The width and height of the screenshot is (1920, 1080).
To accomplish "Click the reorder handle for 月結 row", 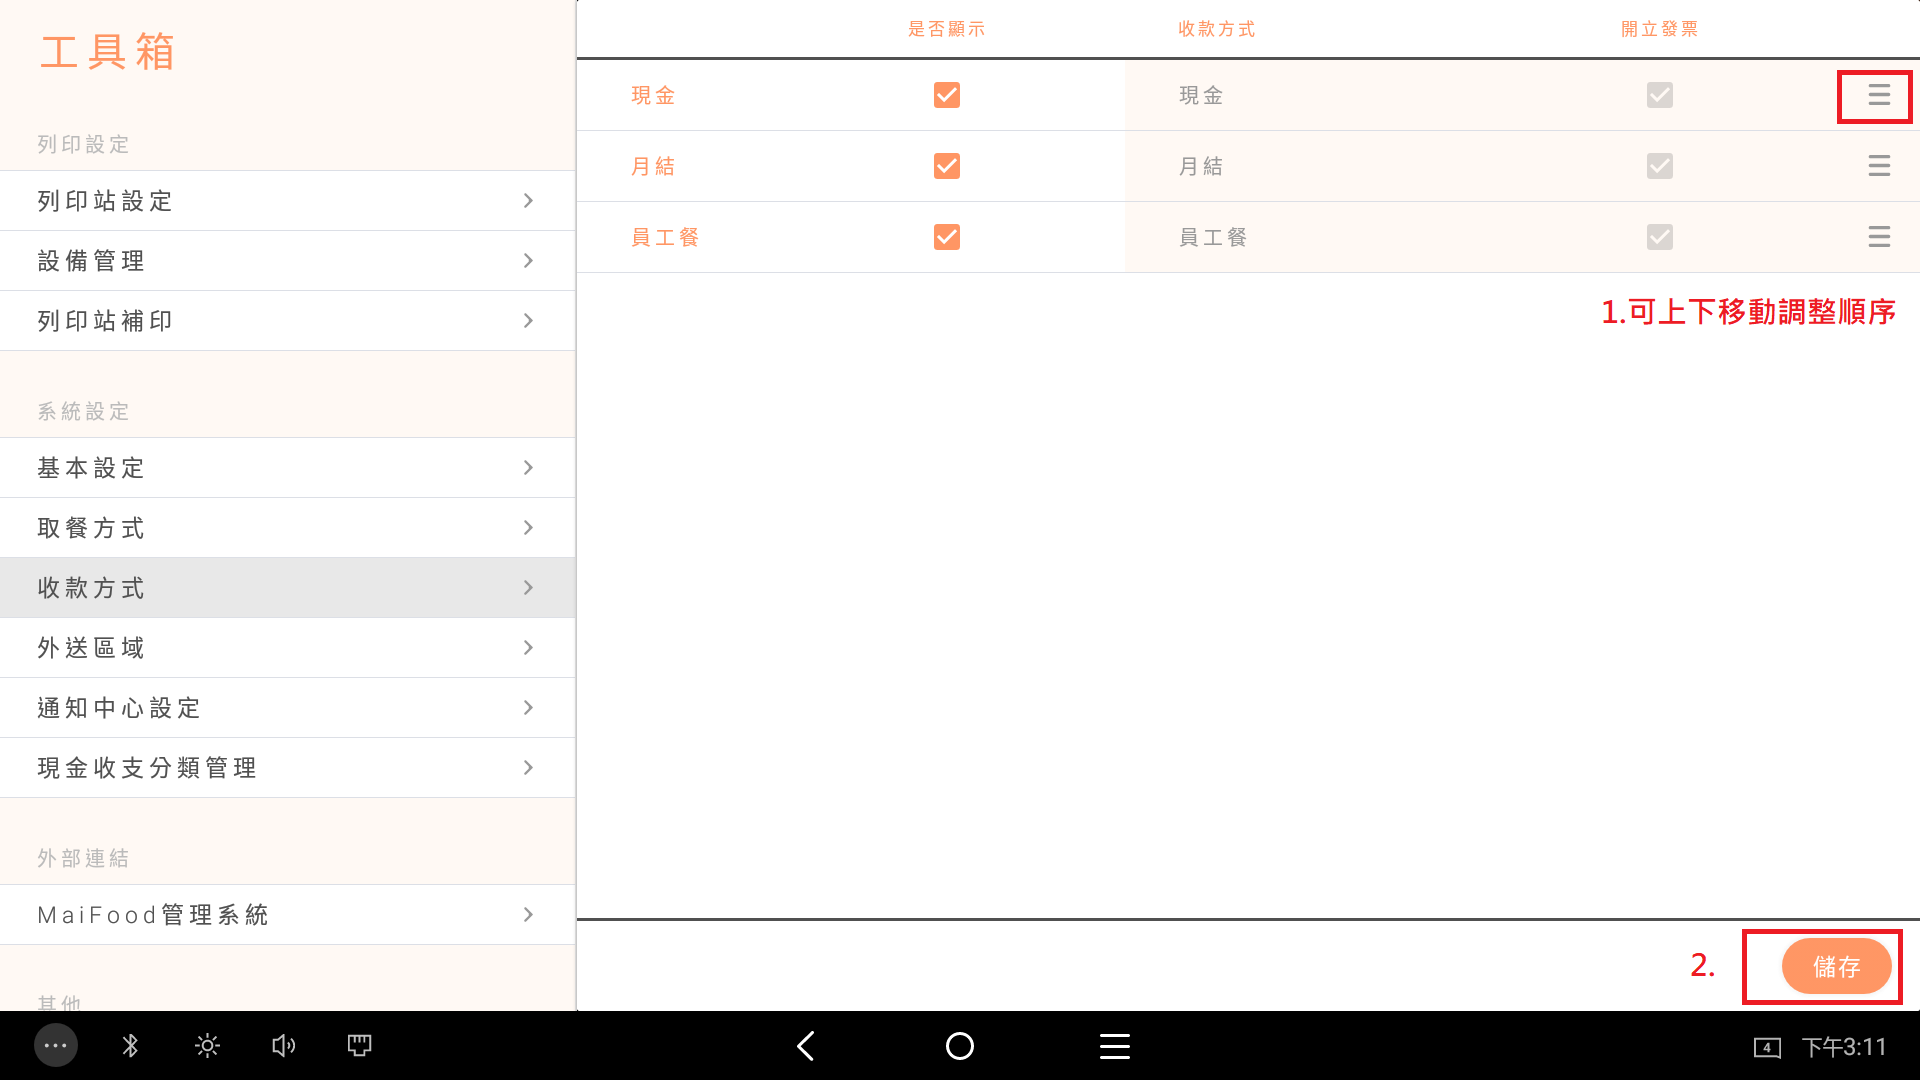I will (1878, 166).
